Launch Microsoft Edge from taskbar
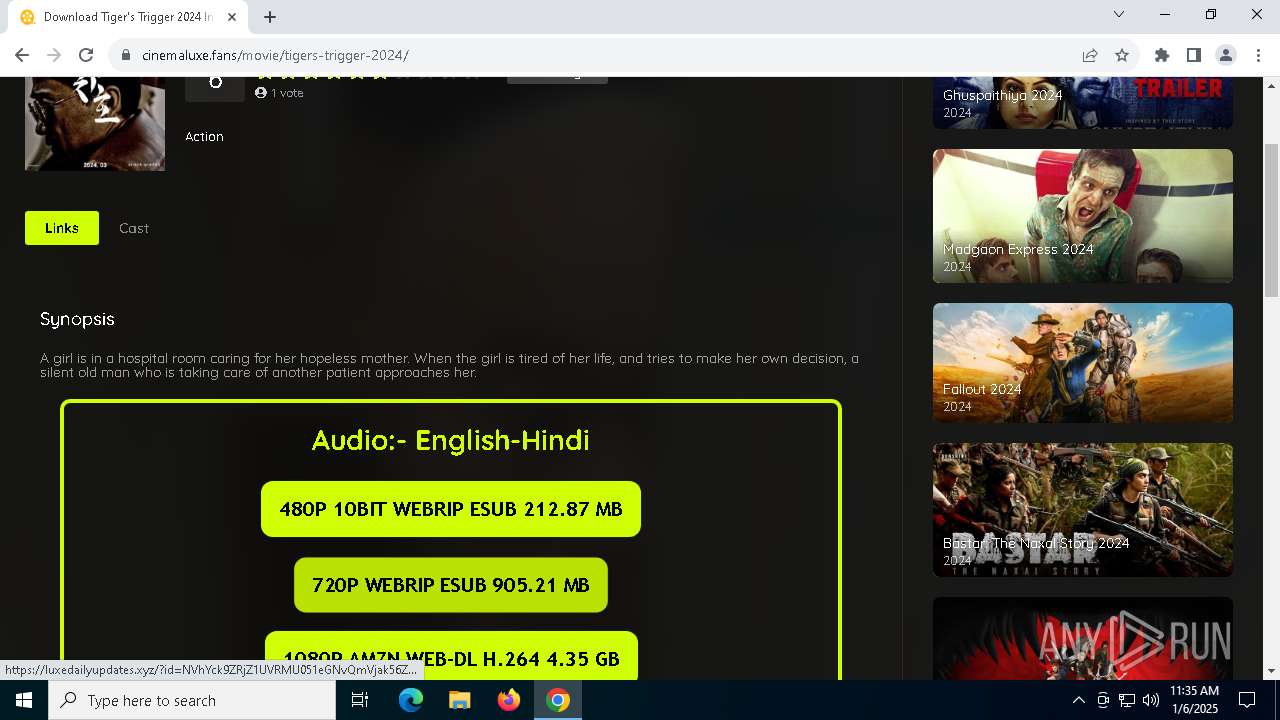Viewport: 1280px width, 720px height. [x=411, y=700]
